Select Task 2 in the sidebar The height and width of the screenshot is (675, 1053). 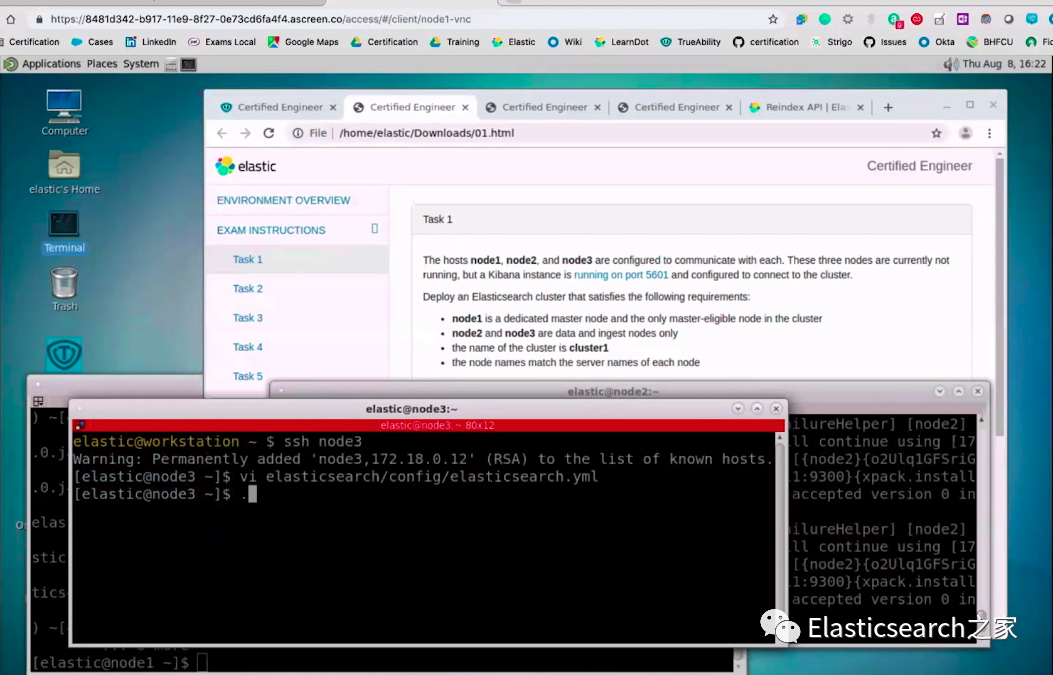[247, 289]
